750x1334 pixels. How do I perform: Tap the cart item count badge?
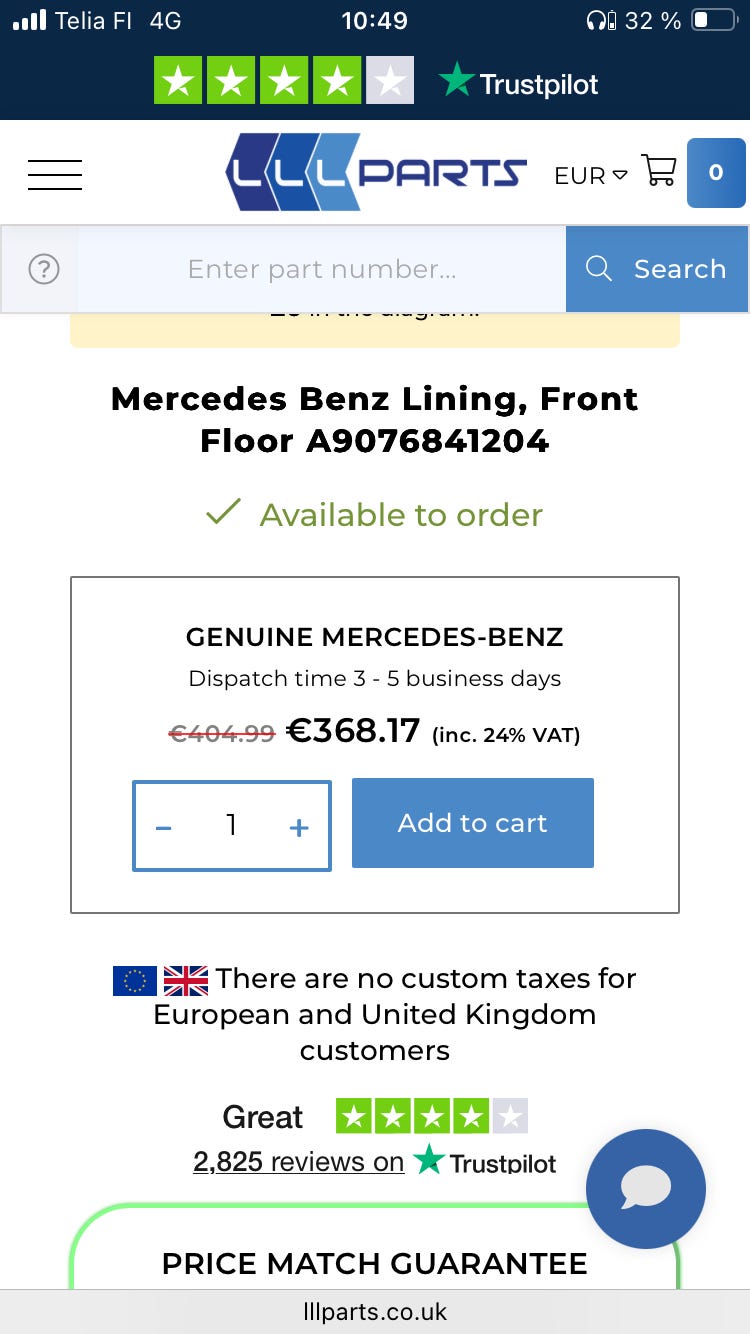715,173
